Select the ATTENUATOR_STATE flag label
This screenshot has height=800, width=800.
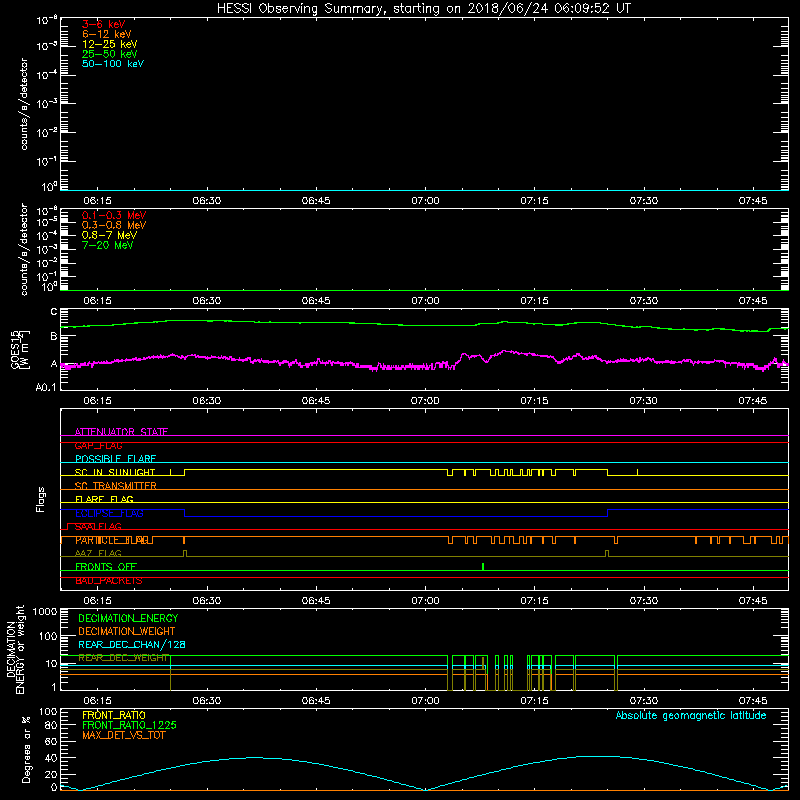pos(121,432)
